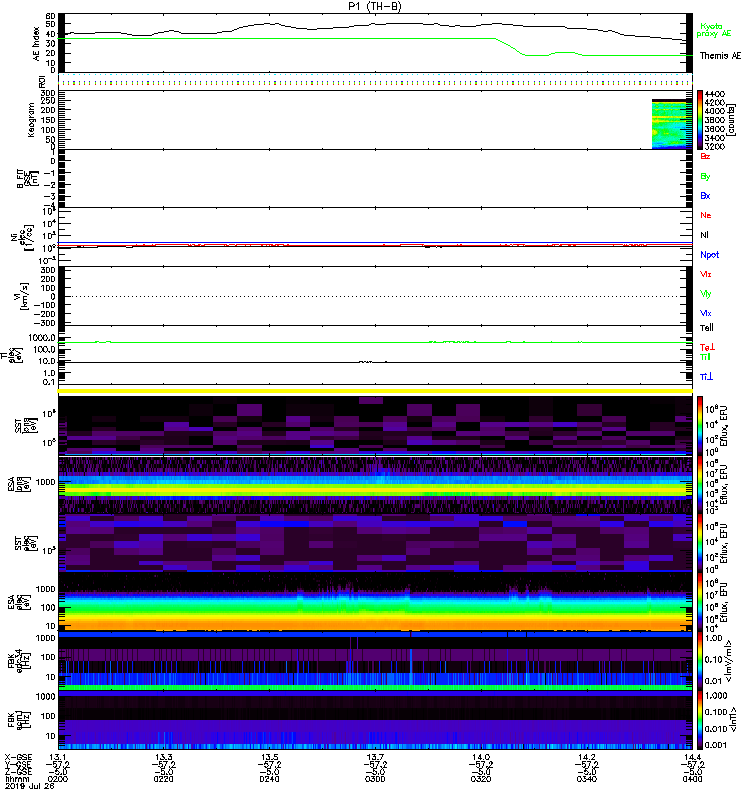Click the <mV/m> color bar of FBK panel
This screenshot has height=800, width=750.
700,661
